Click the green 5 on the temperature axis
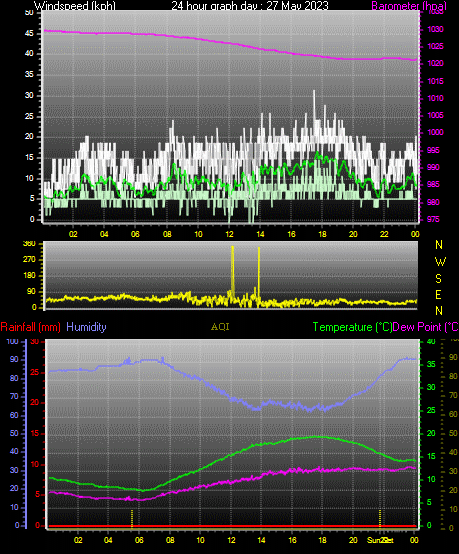The height and width of the screenshot is (554, 459). click(429, 502)
